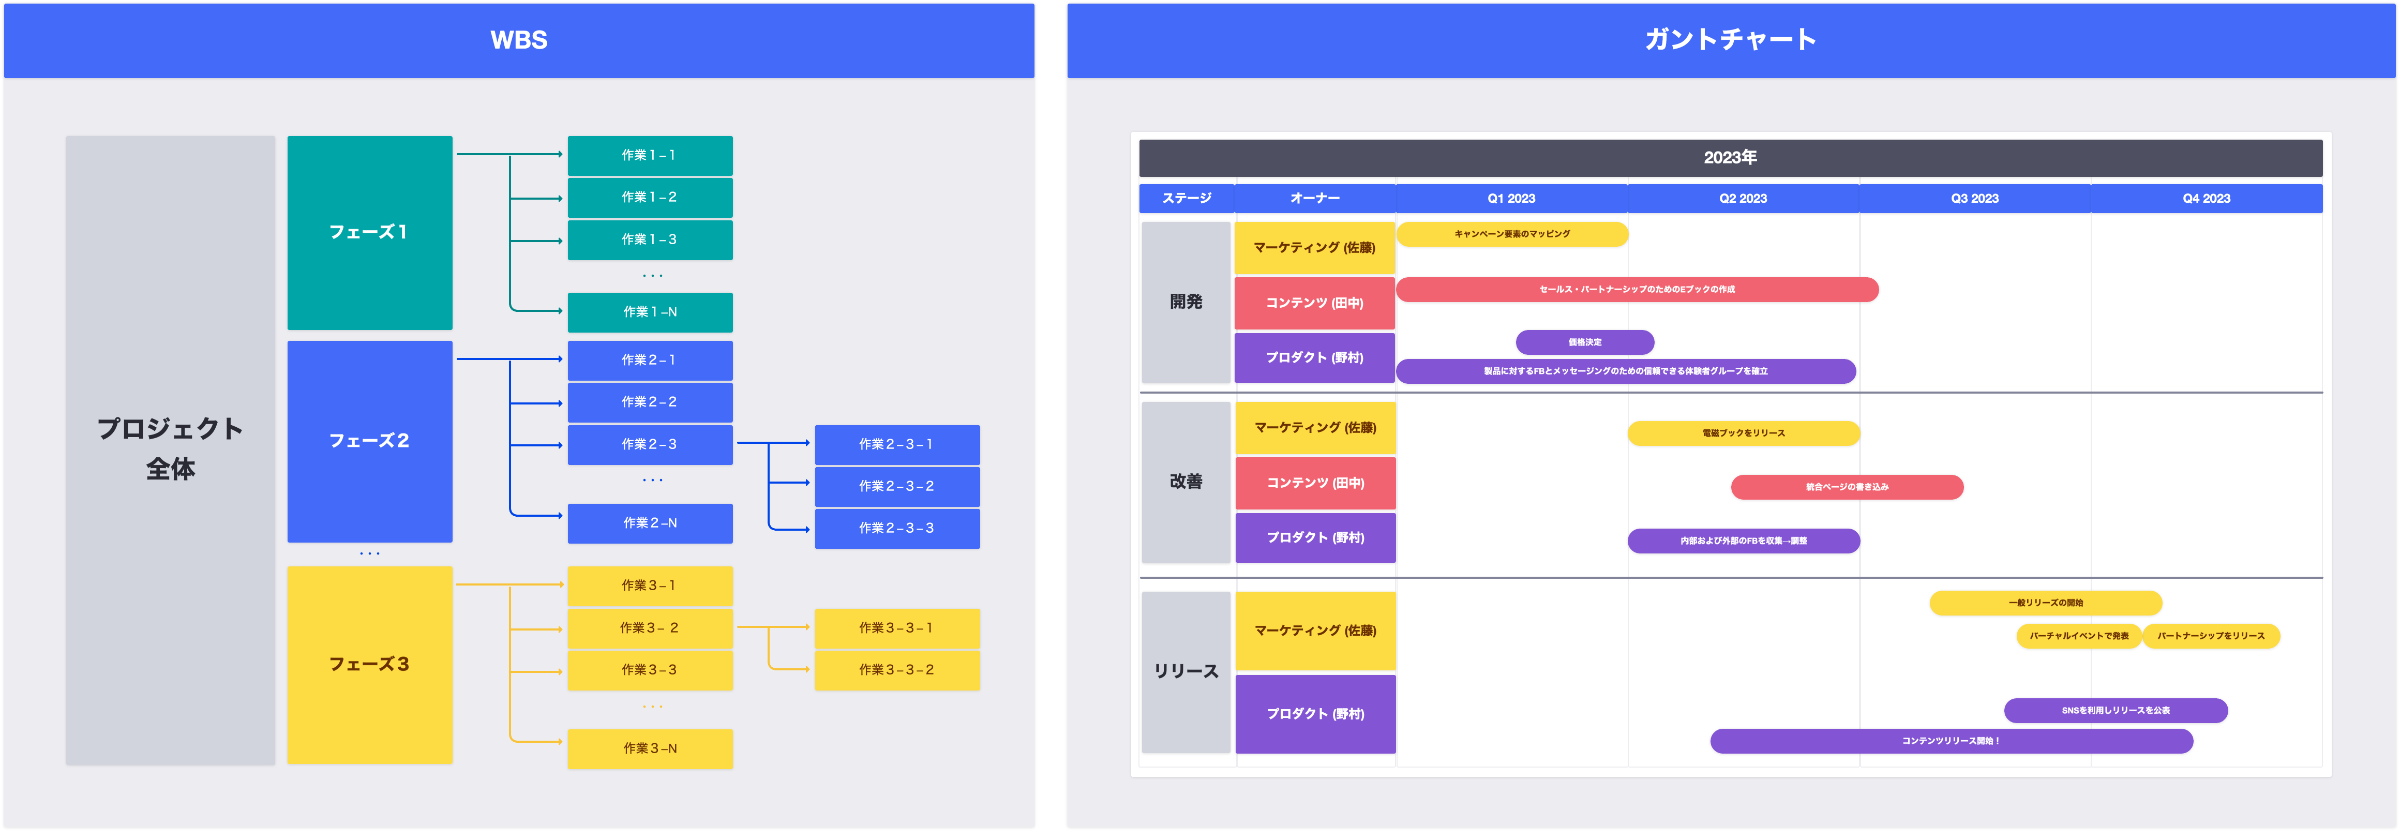
Task: Select the 統合ページの書き込み red bar
Action: 1847,487
